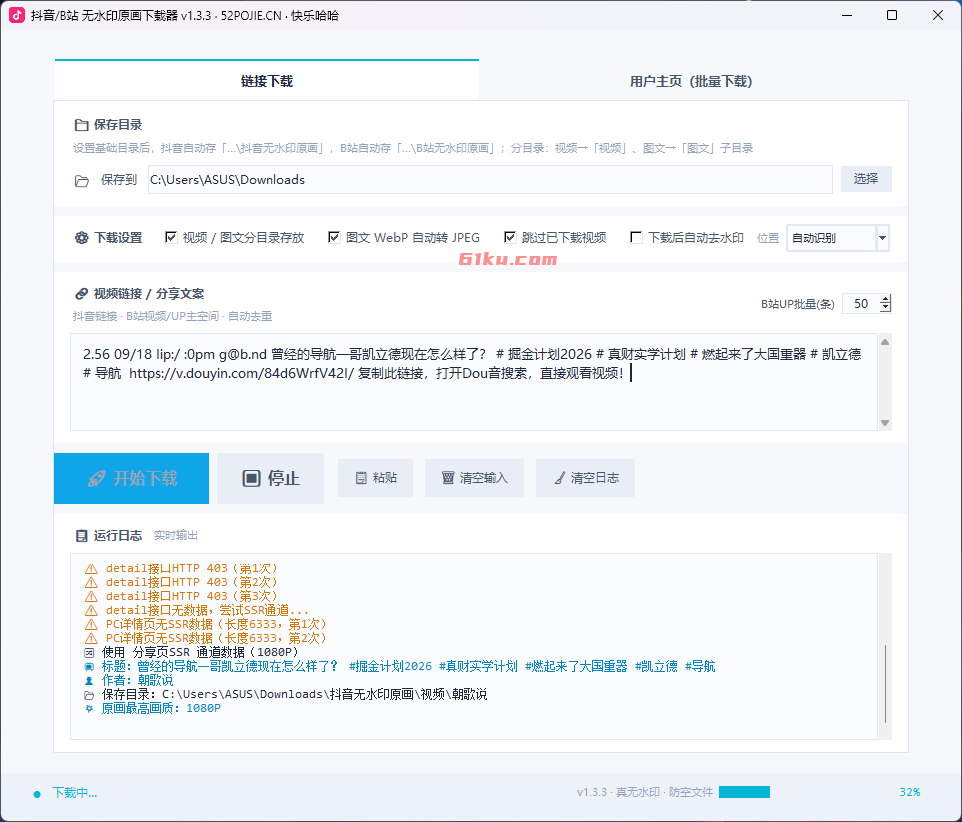This screenshot has width=962, height=822.
Task: Click the 下载中... status text
Action: pyautogui.click(x=74, y=793)
